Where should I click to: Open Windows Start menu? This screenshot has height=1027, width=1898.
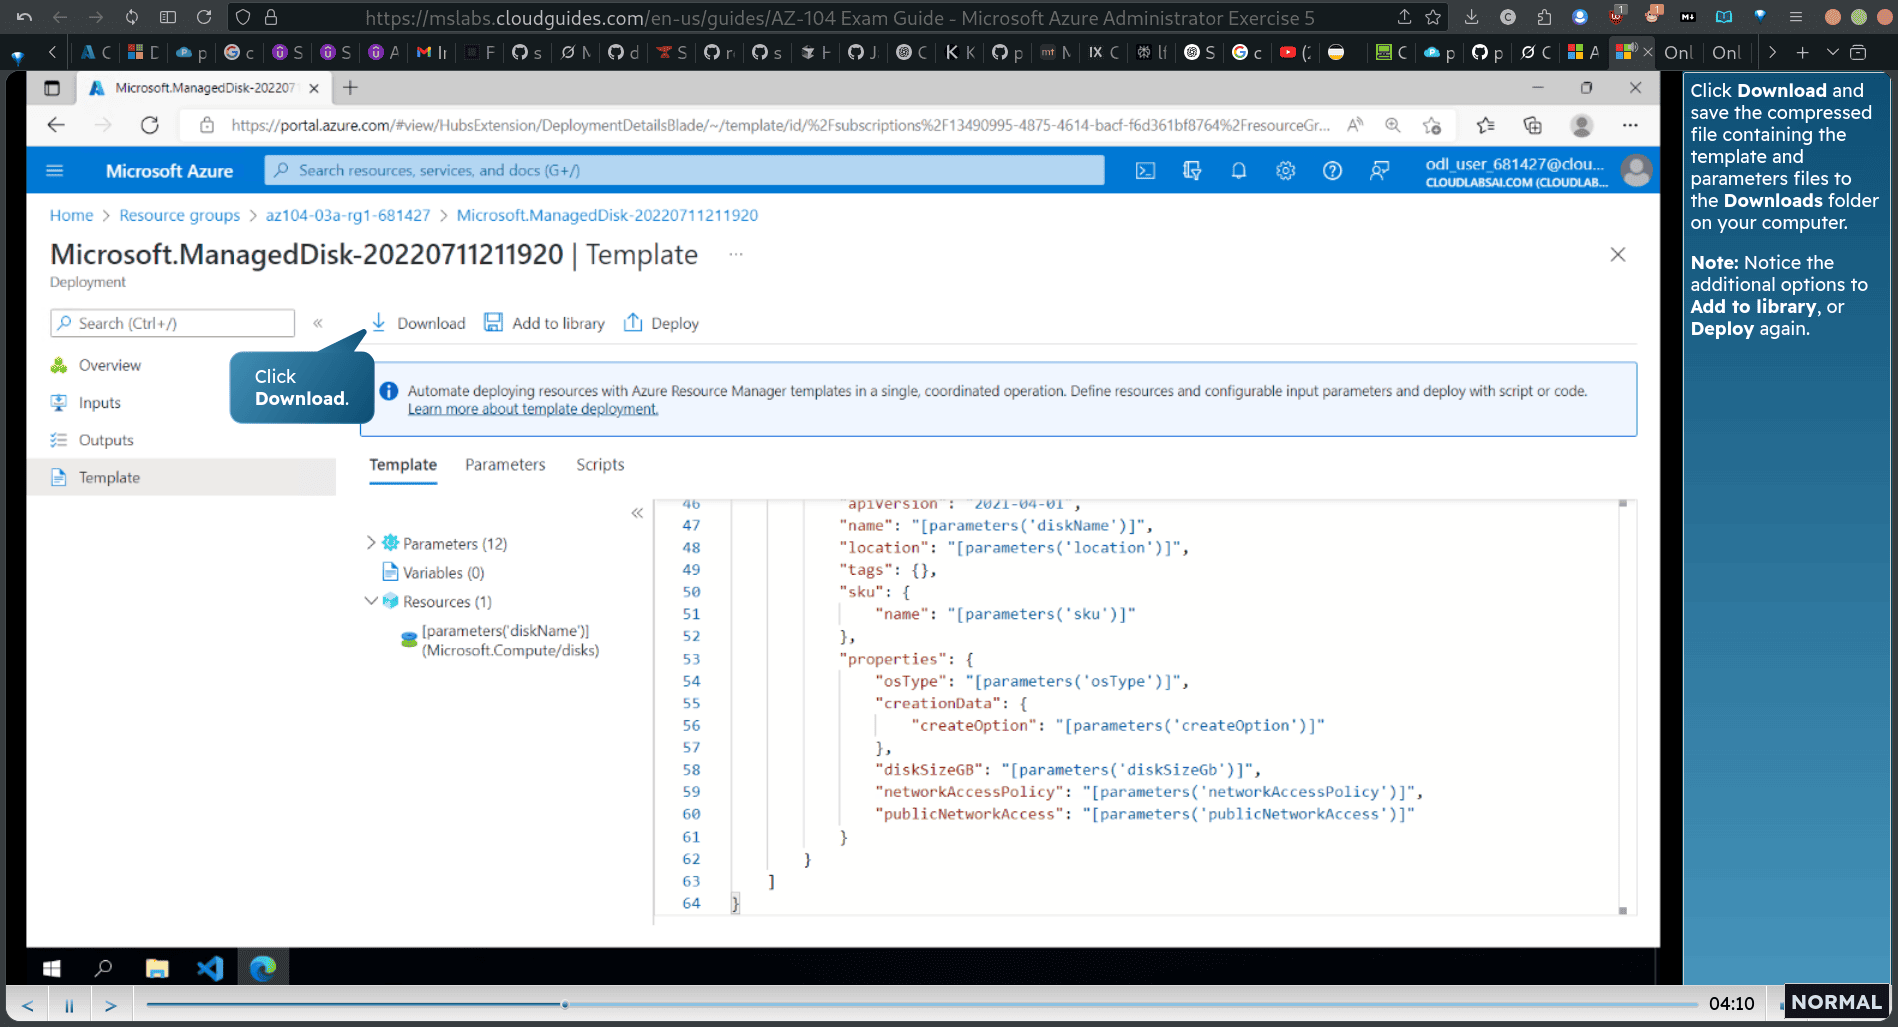click(x=52, y=968)
